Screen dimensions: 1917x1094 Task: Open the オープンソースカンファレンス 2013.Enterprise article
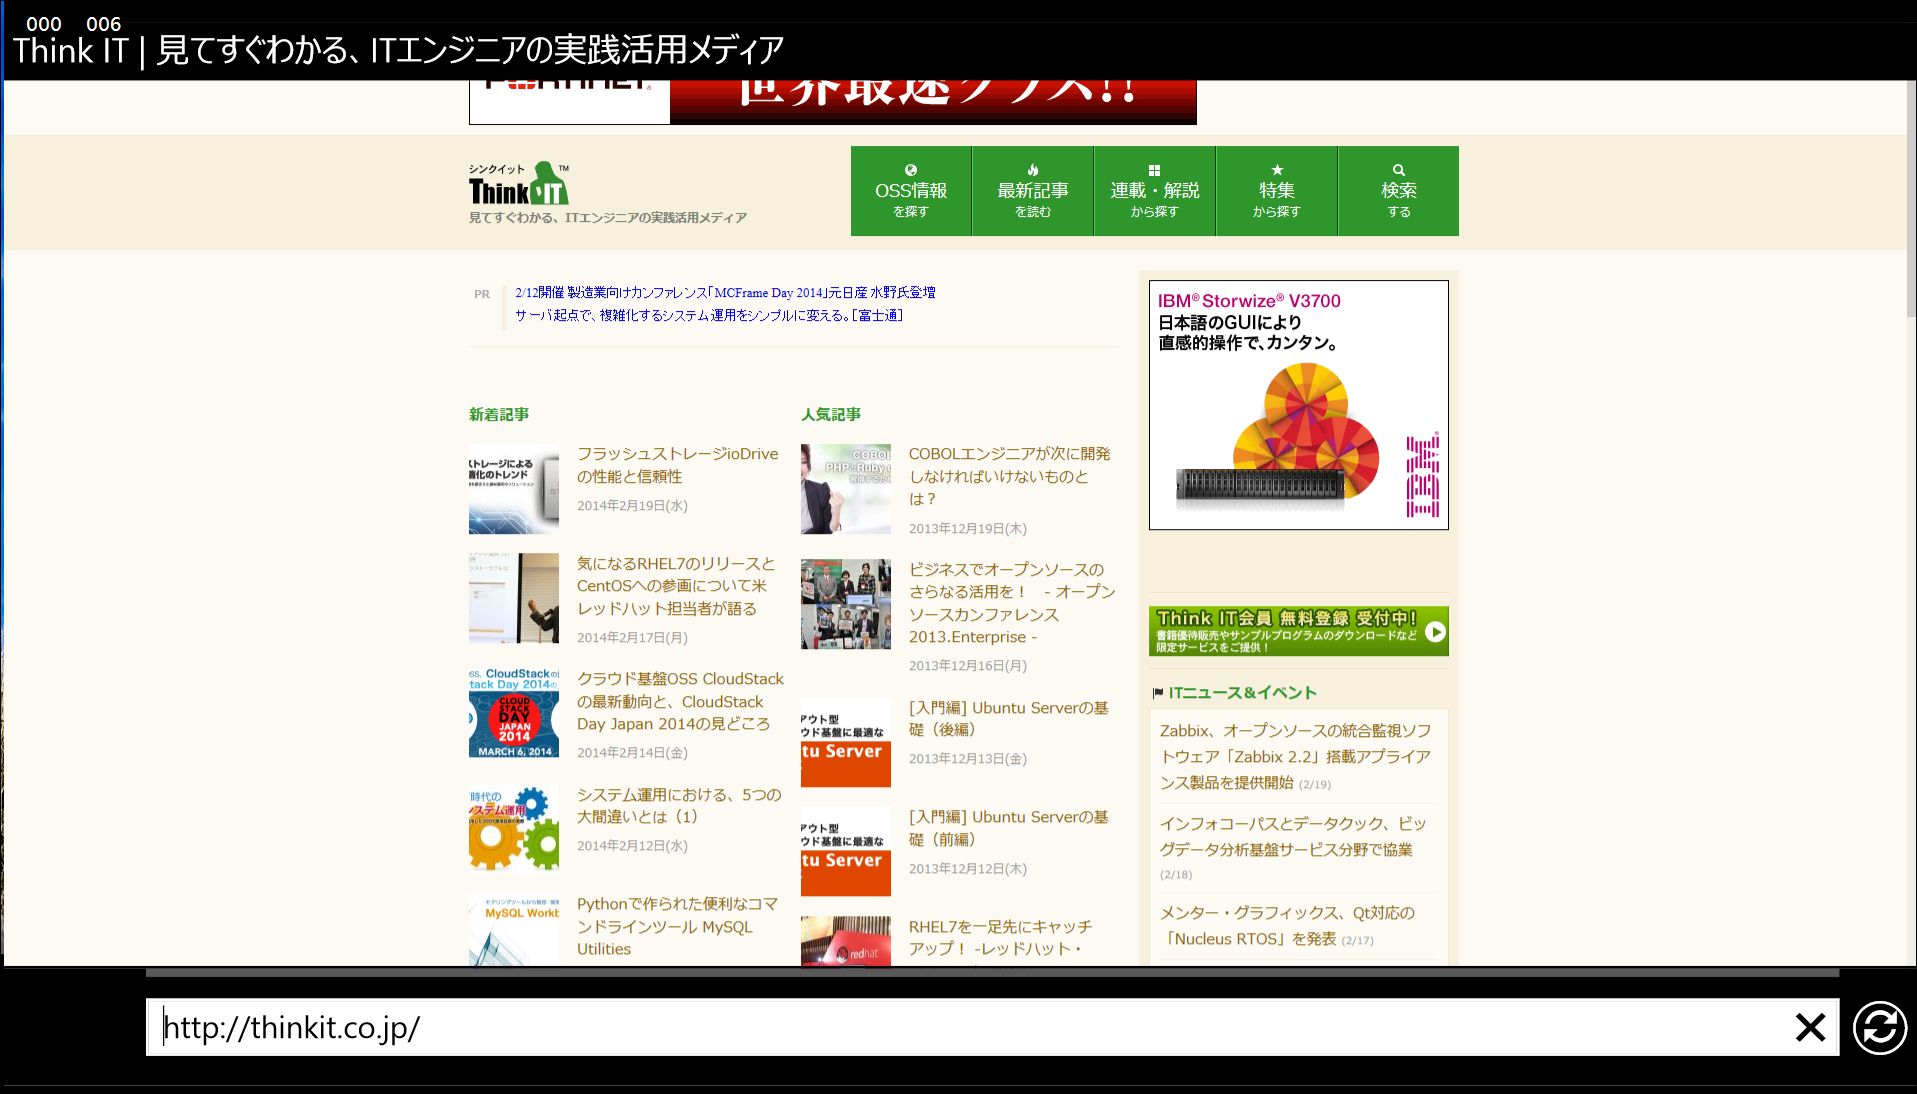(1011, 603)
